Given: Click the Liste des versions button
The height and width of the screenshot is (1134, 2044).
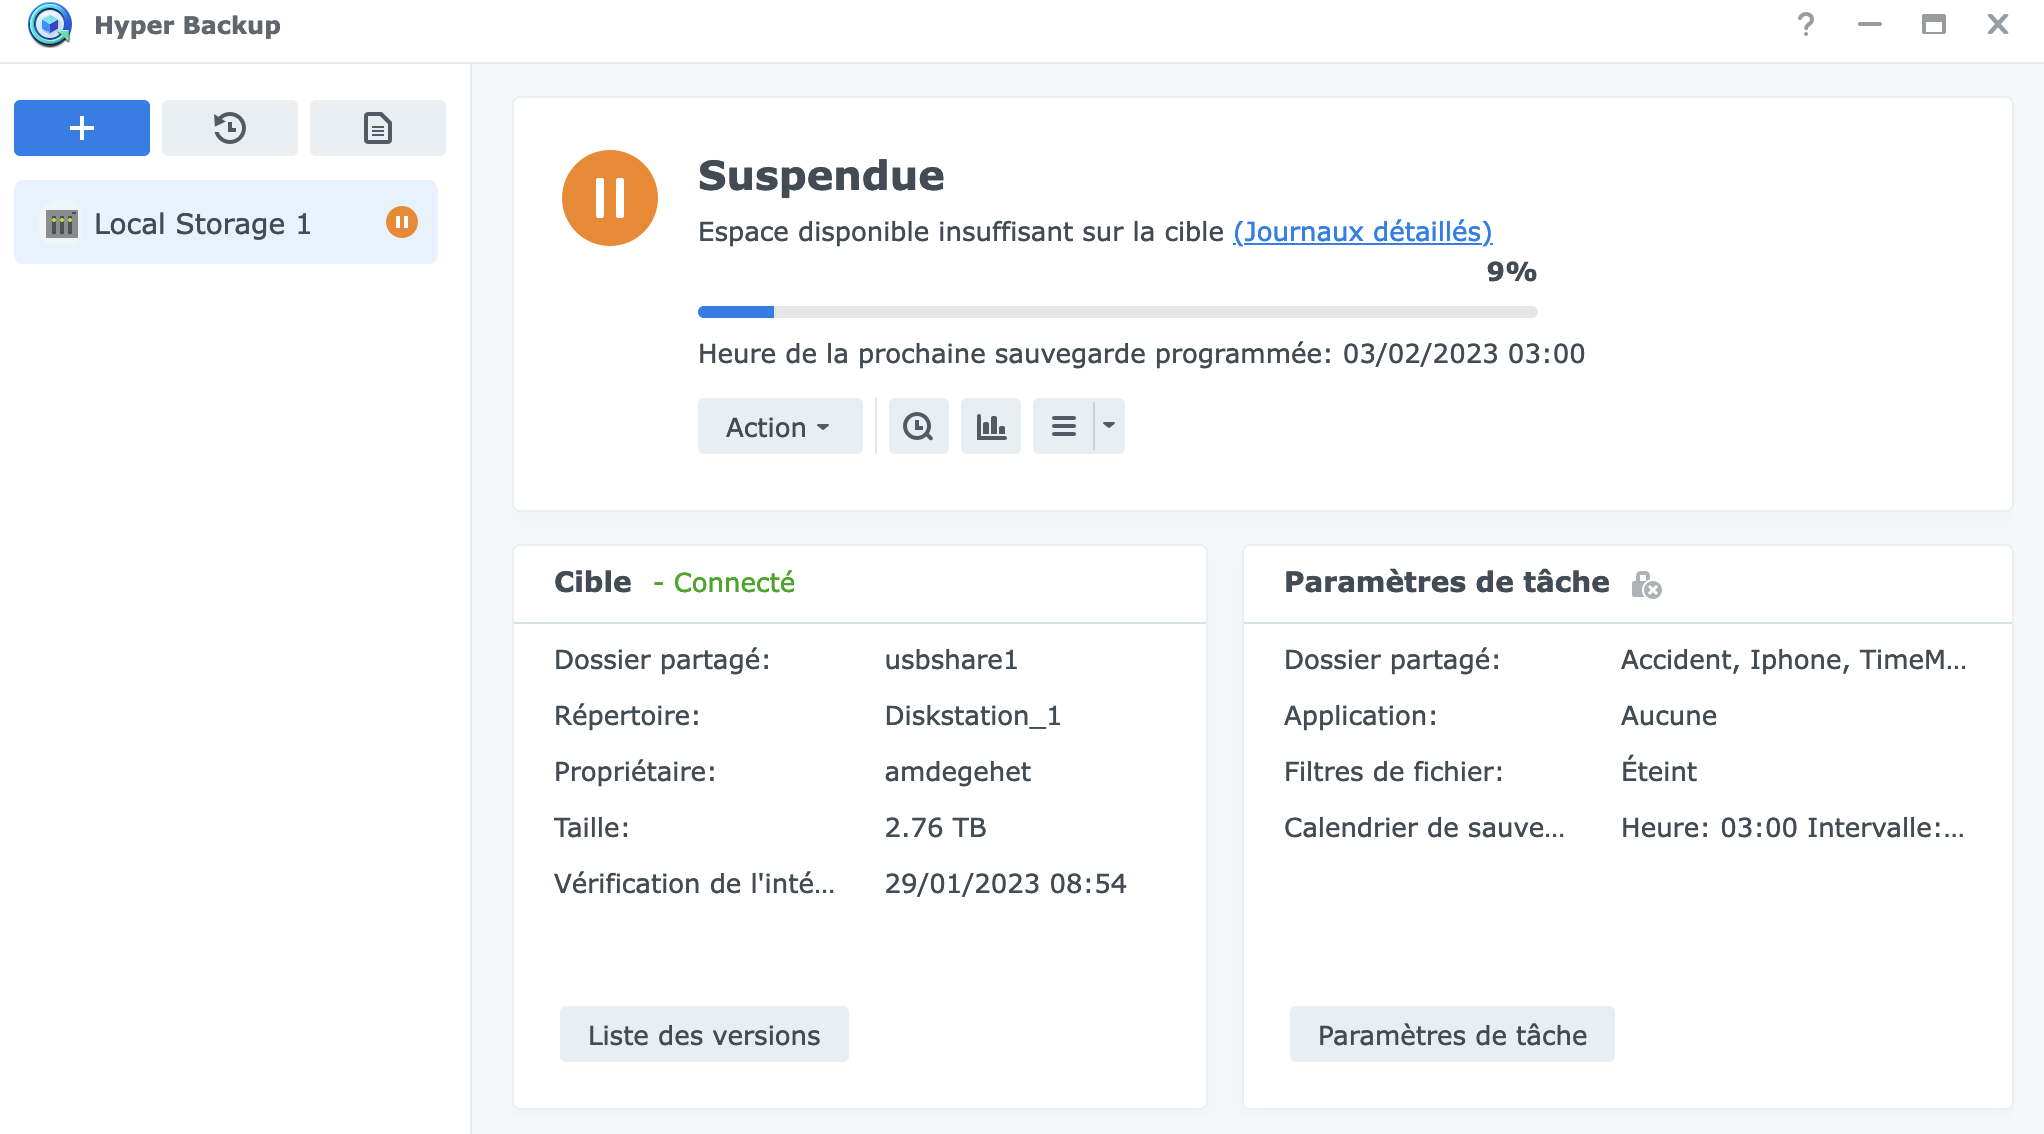Looking at the screenshot, I should (704, 1035).
